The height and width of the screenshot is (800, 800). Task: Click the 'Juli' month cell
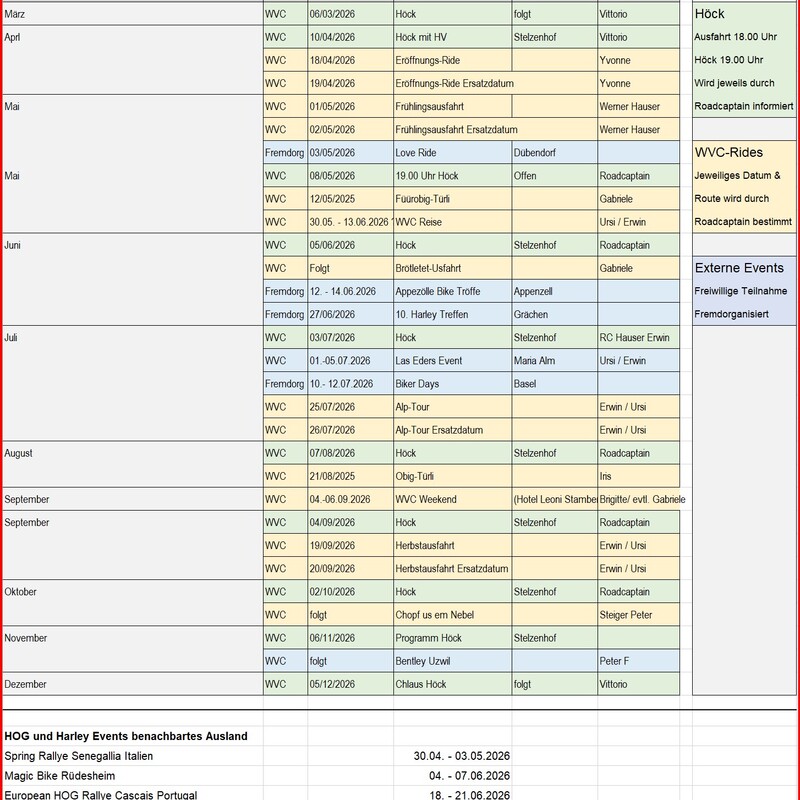click(x=133, y=384)
